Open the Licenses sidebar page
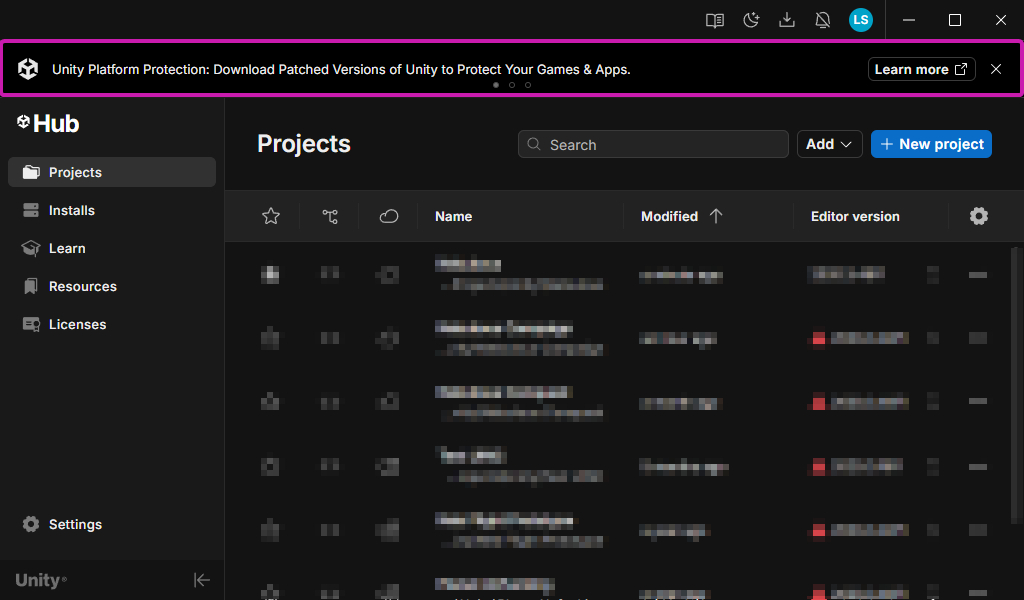 77,324
